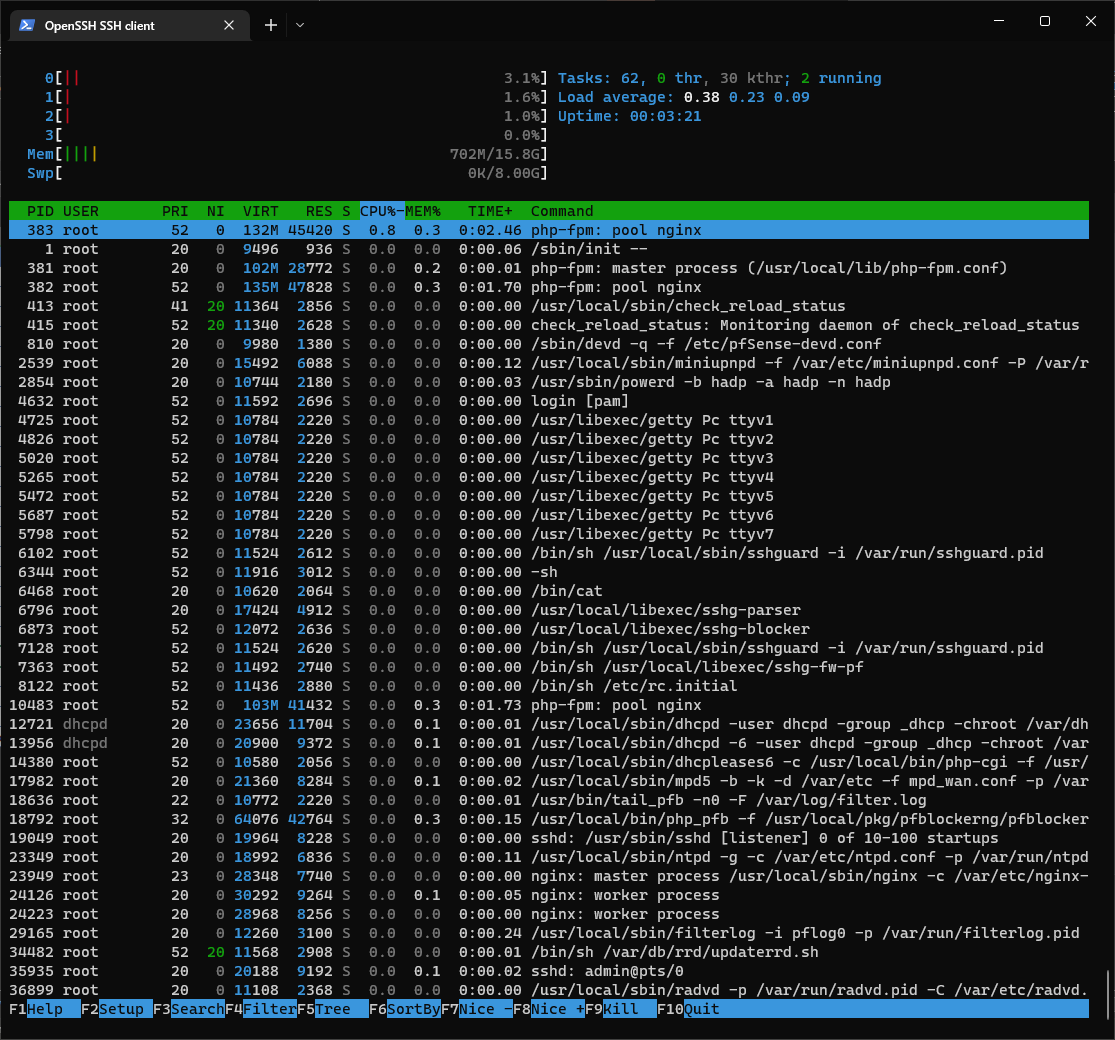This screenshot has width=1115, height=1040.
Task: Sort by the VIRT column header
Action: [x=260, y=211]
